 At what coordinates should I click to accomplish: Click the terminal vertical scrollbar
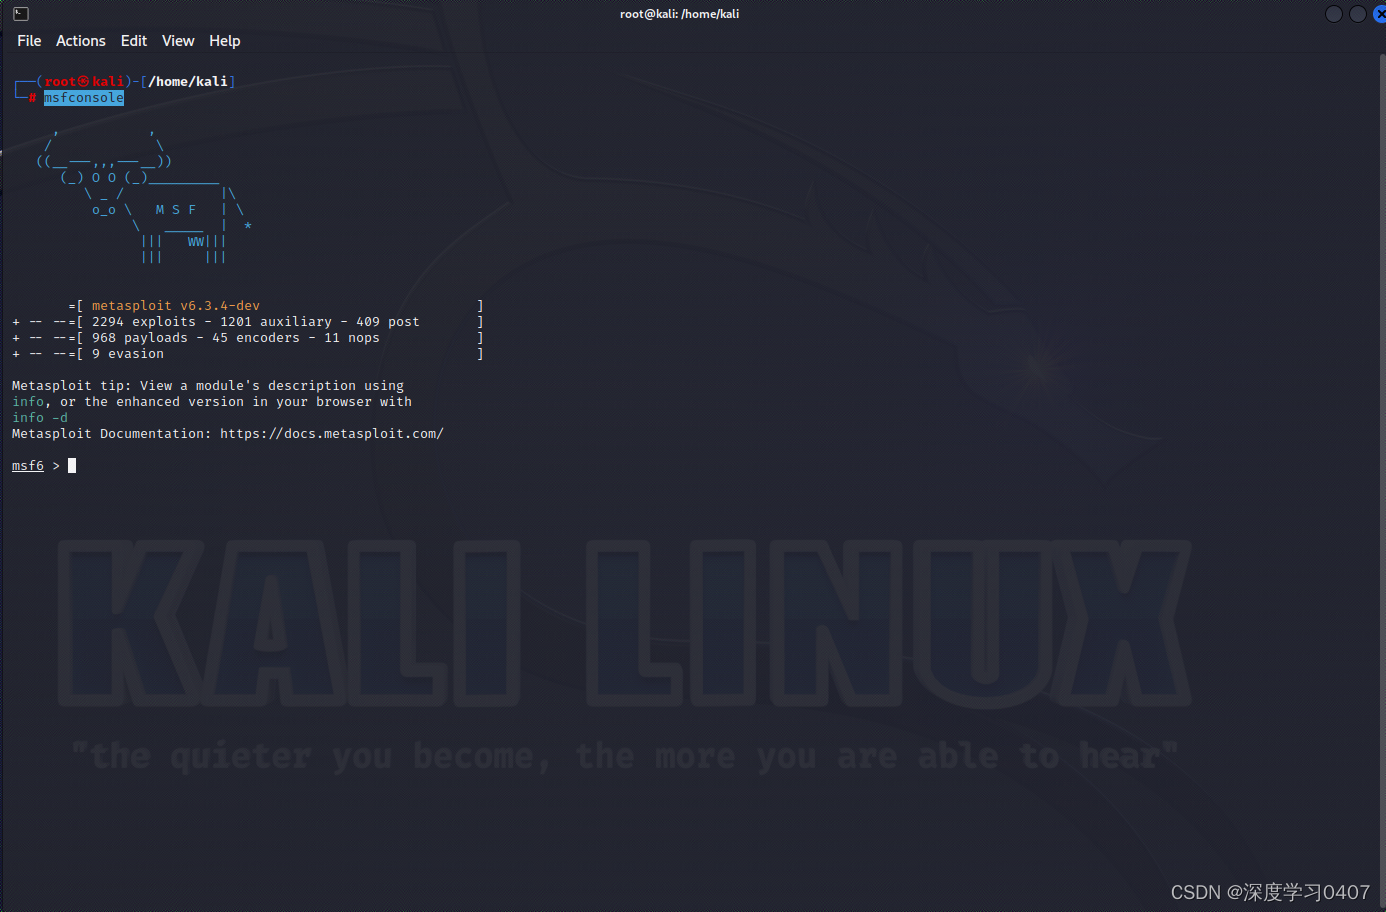pos(1382,480)
